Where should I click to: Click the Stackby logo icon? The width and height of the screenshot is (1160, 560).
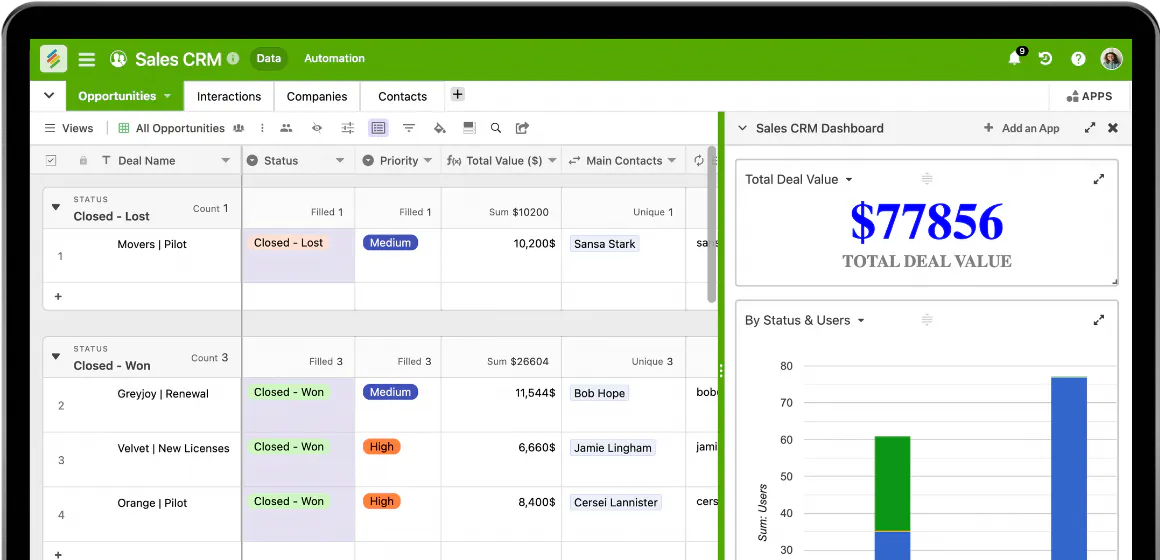click(53, 58)
